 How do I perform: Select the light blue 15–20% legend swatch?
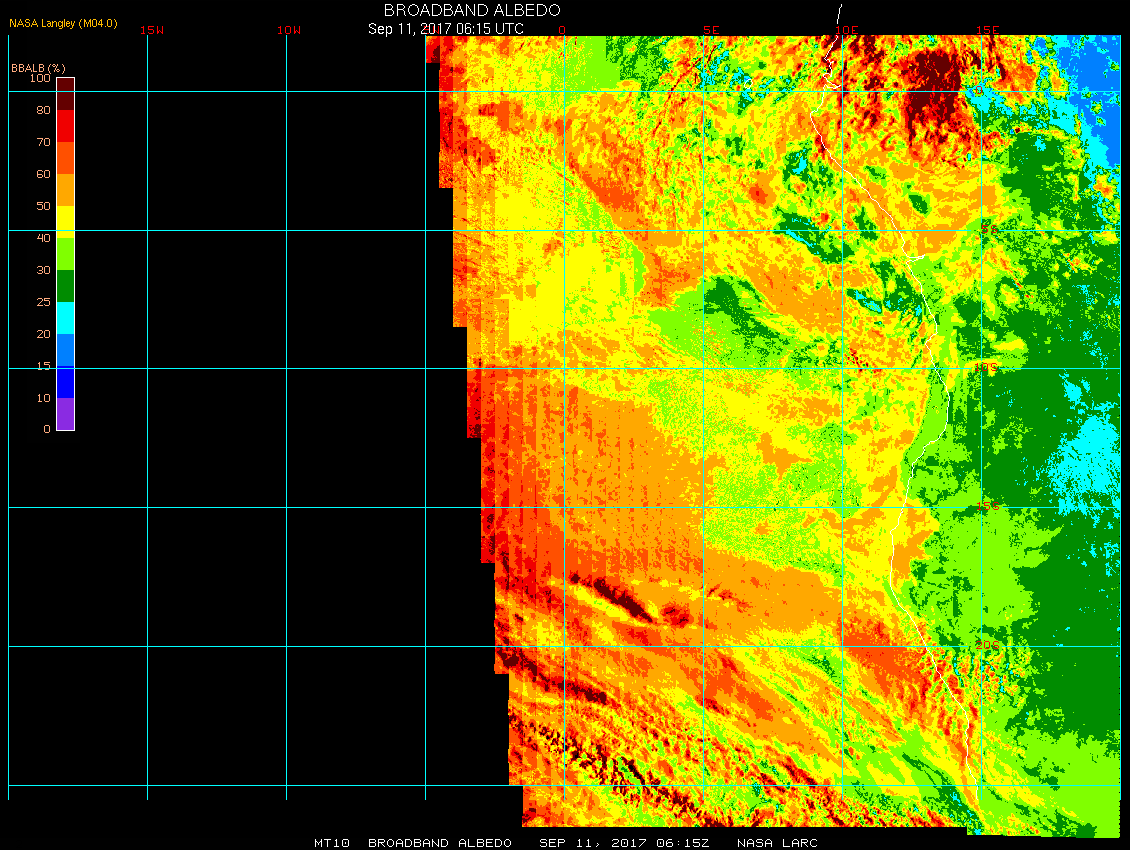[x=66, y=350]
